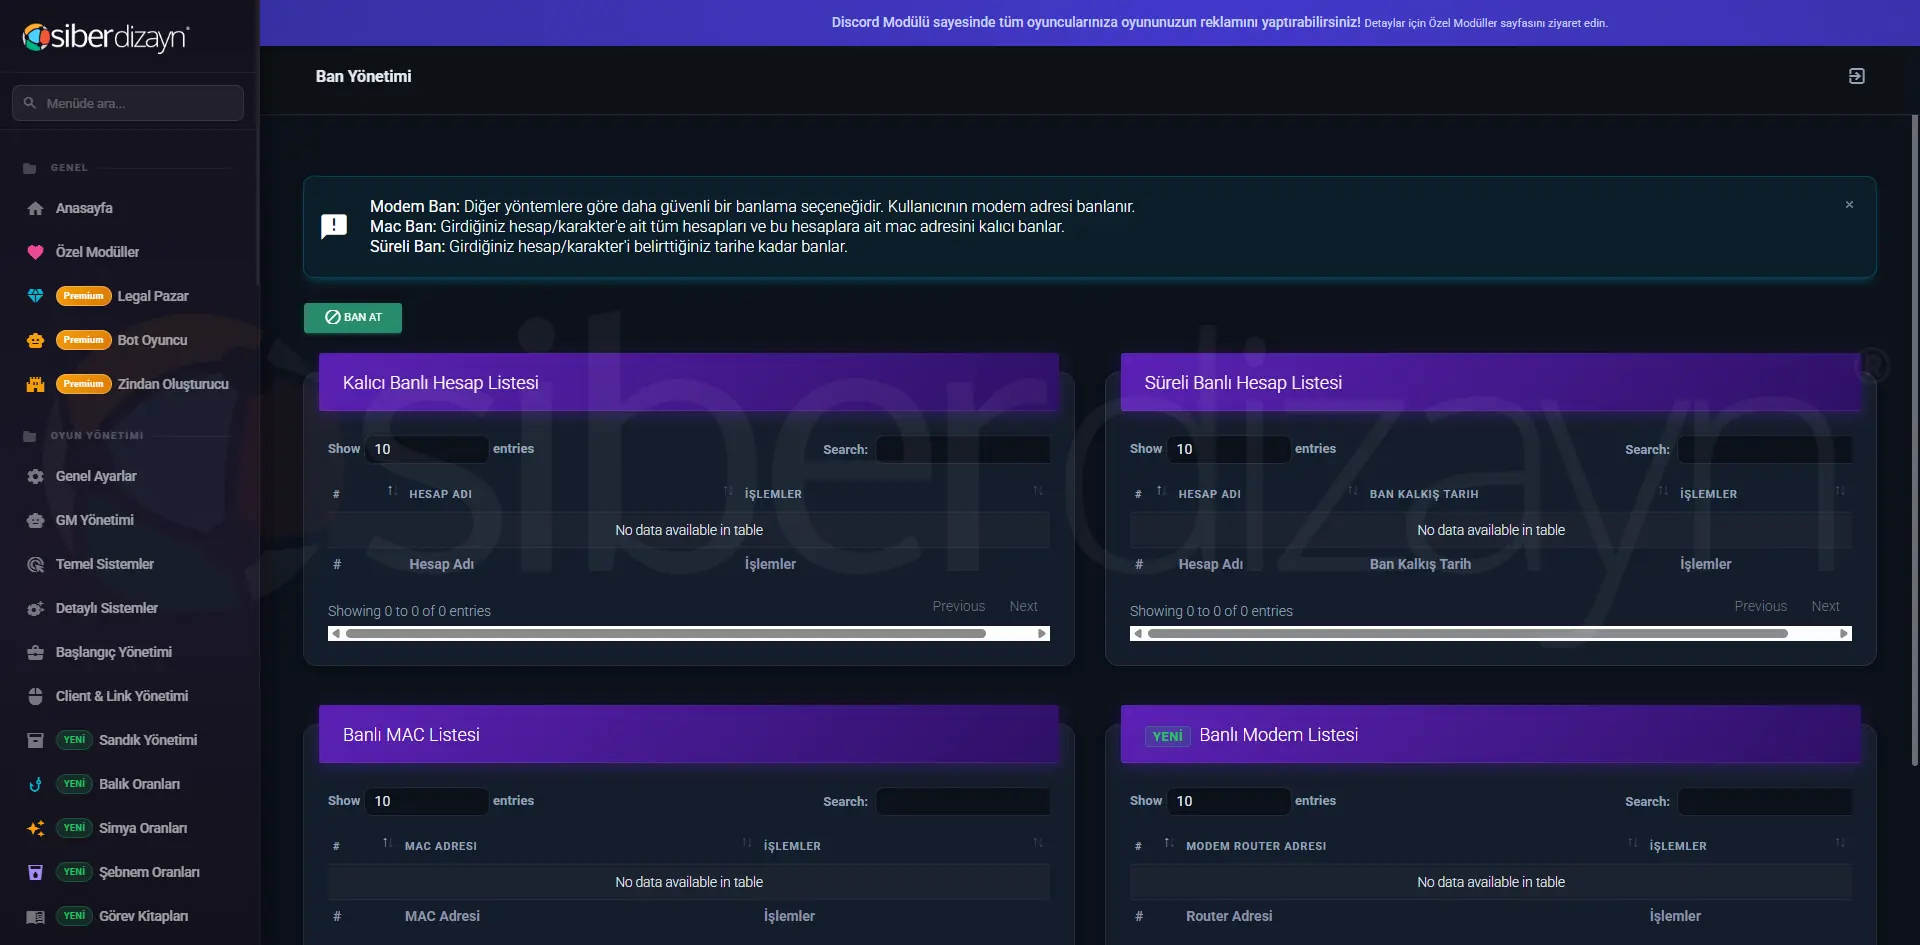
Task: Open entries dropdown in Kalıcı Banlı list
Action: tap(427, 449)
